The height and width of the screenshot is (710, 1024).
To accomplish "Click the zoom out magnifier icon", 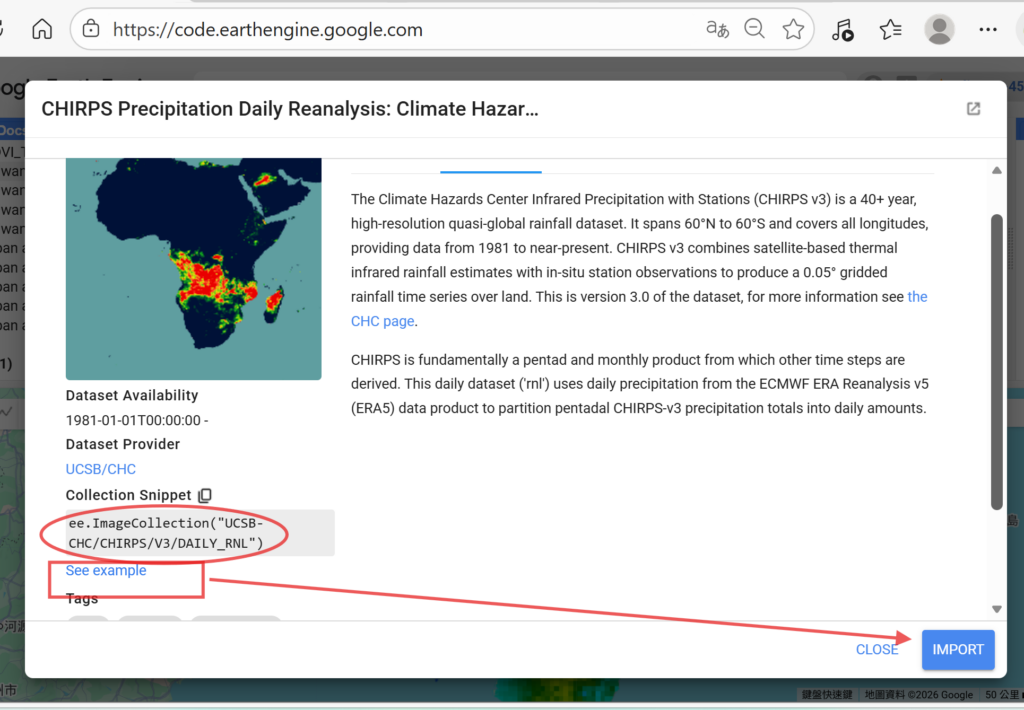I will (x=755, y=29).
